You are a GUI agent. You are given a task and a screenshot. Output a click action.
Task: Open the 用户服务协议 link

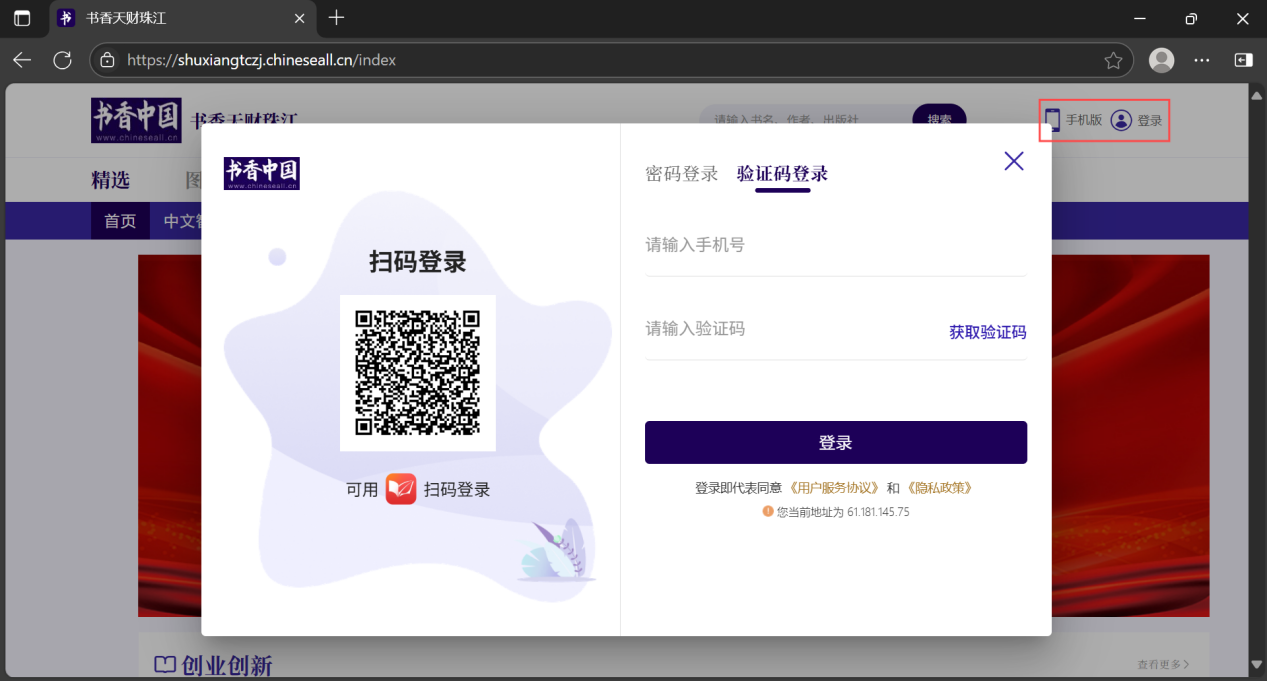coord(834,488)
